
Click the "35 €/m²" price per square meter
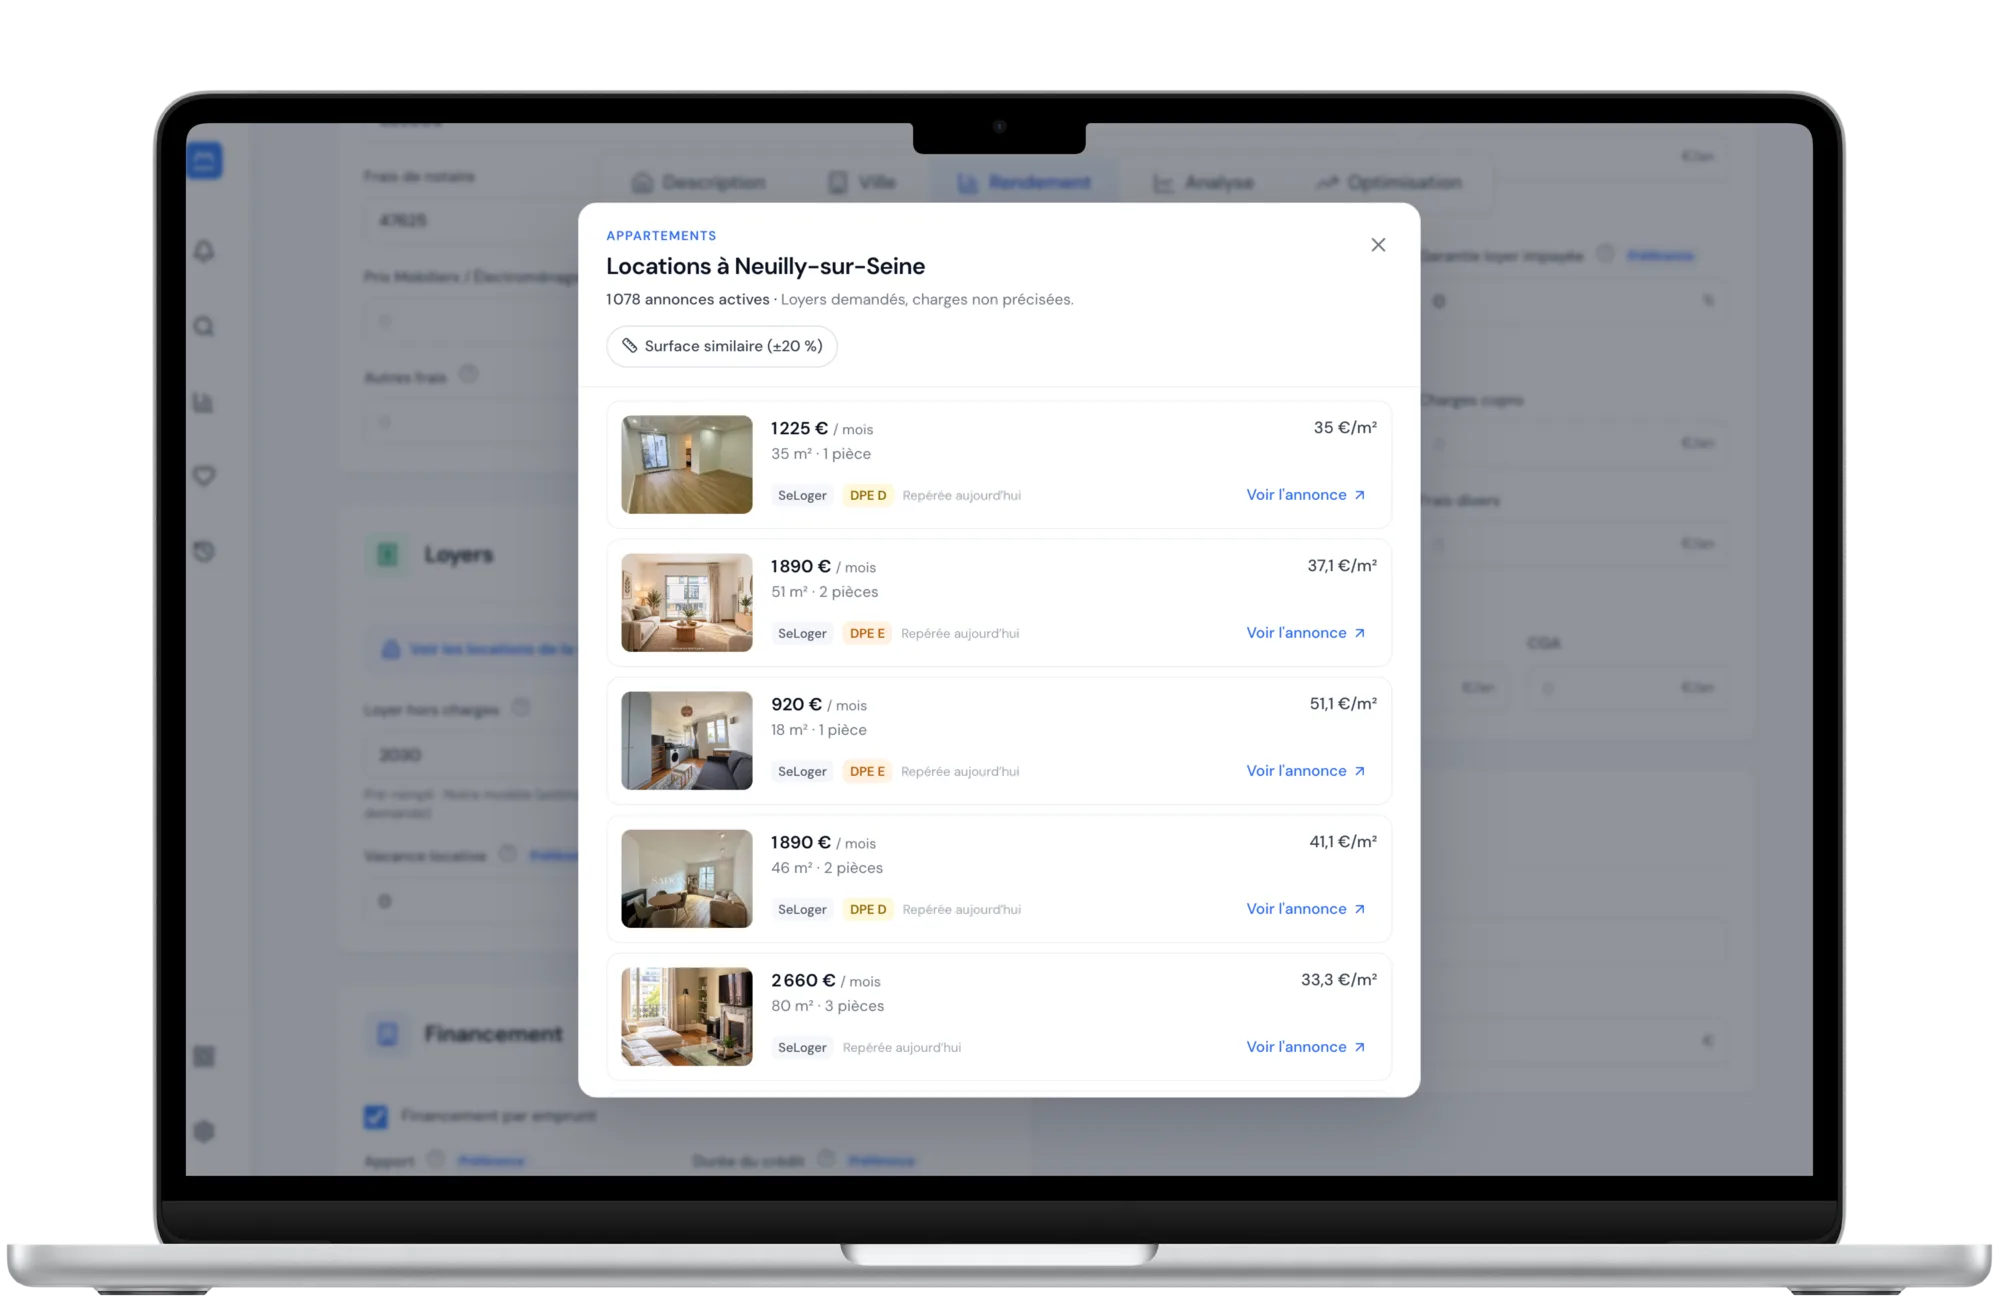pos(1345,428)
